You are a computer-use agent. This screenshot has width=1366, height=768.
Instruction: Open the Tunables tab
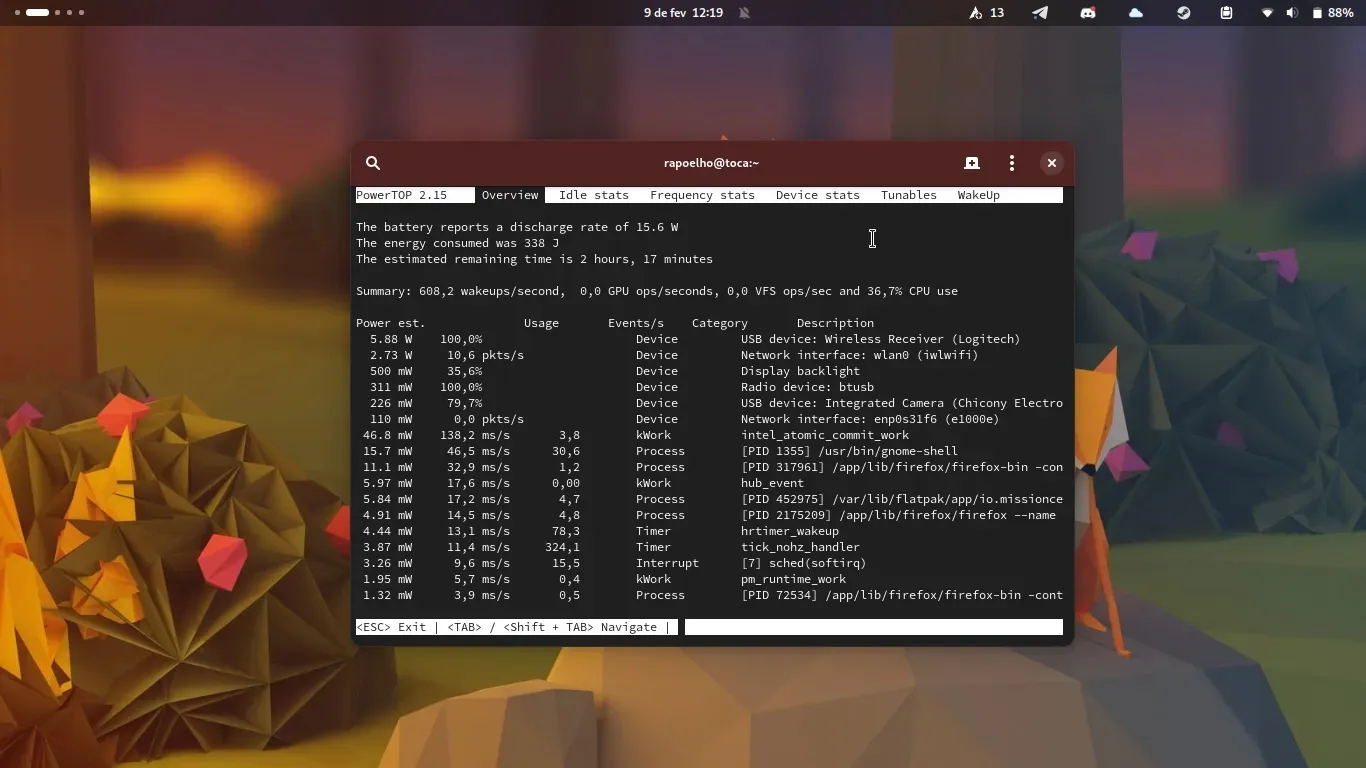click(x=908, y=195)
